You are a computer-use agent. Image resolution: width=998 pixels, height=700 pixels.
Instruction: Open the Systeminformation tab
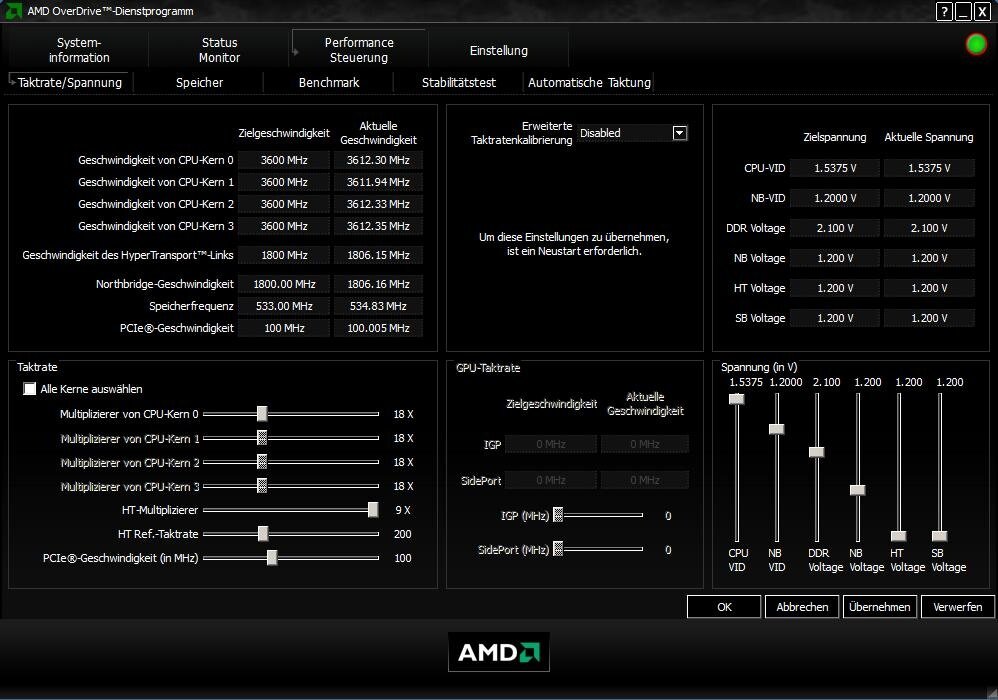pos(79,50)
